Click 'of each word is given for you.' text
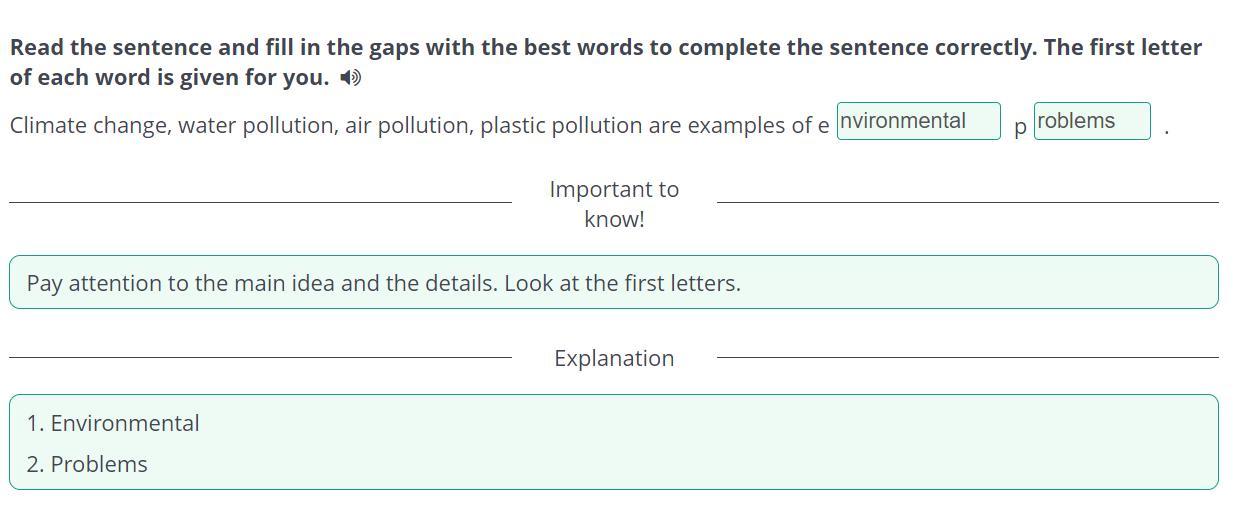Image resolution: width=1239 pixels, height=516 pixels. point(169,77)
